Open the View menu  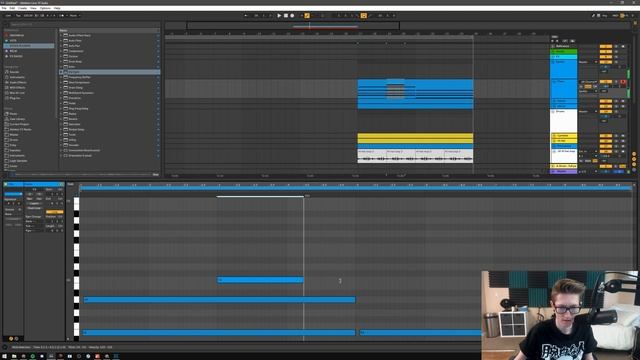tap(33, 8)
